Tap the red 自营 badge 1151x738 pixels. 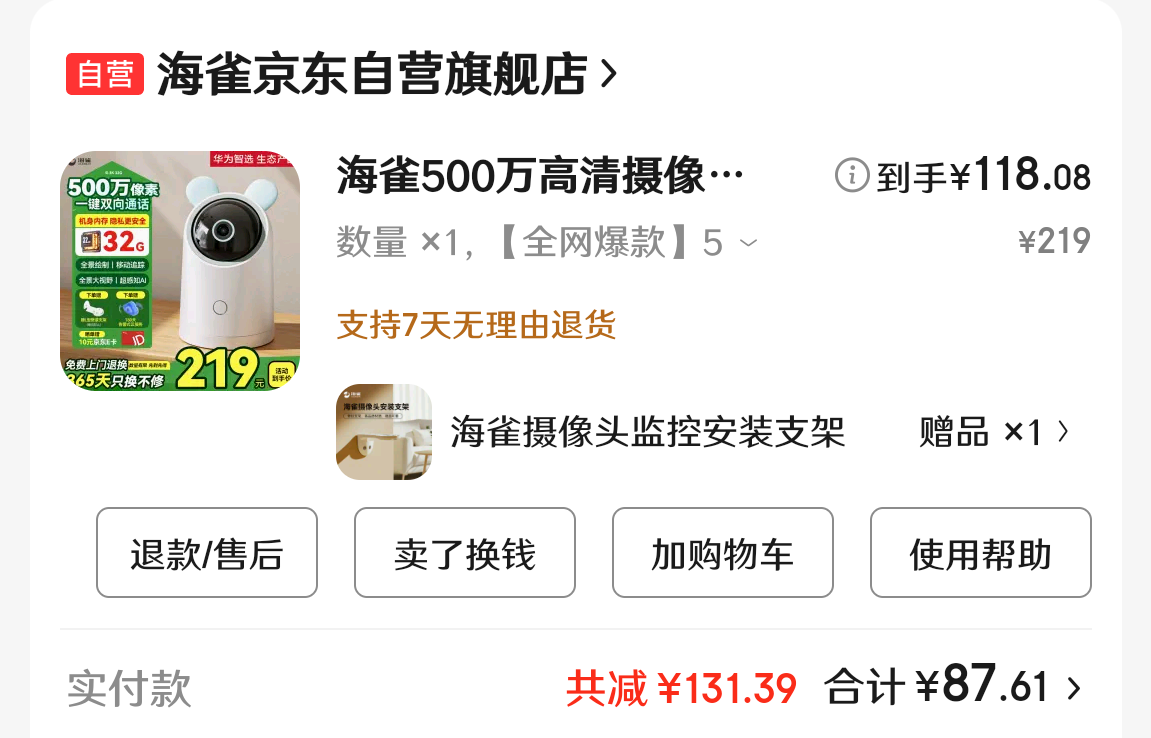pos(105,74)
